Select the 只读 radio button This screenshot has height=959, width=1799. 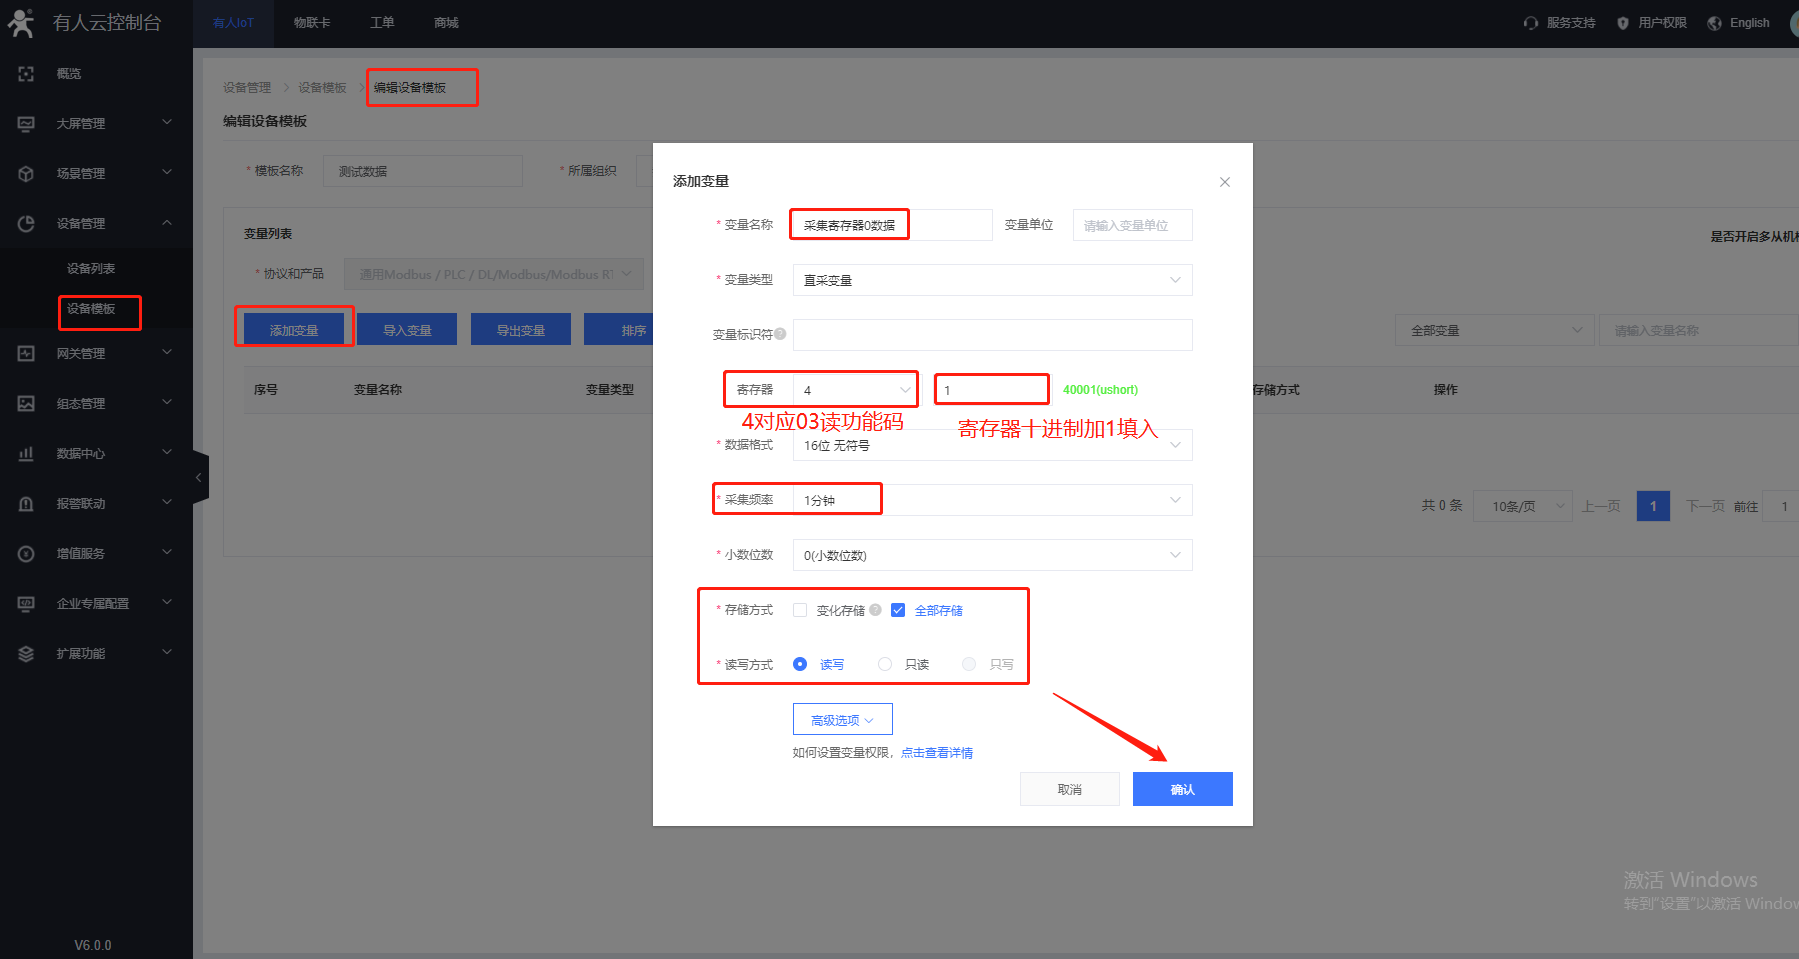(x=885, y=664)
